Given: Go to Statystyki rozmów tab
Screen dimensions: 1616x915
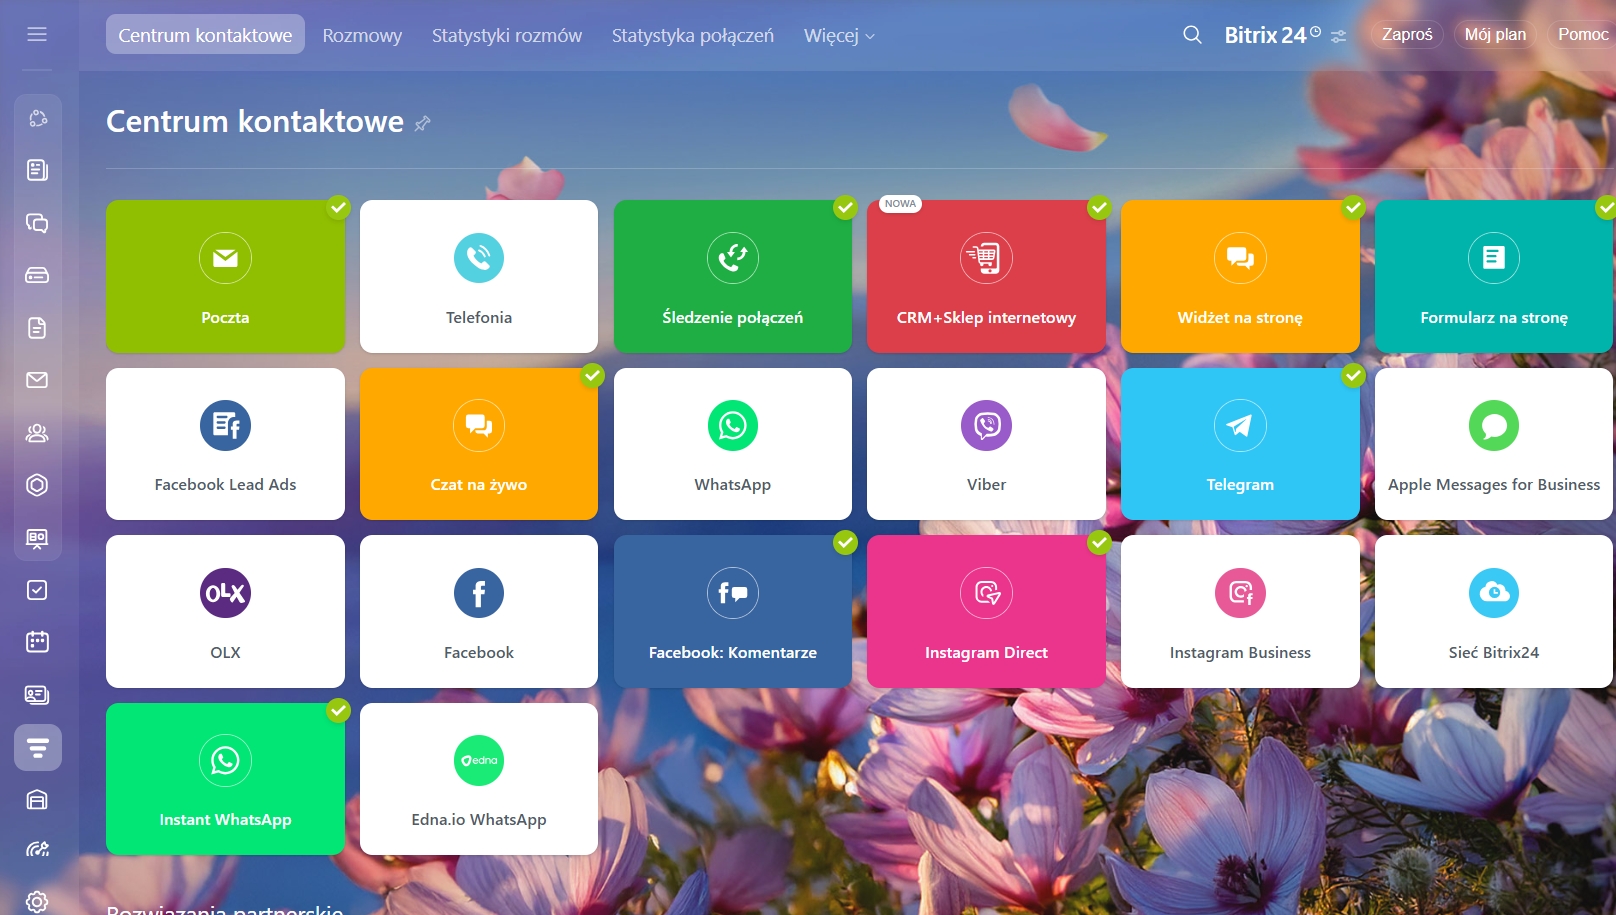Looking at the screenshot, I should [x=506, y=35].
